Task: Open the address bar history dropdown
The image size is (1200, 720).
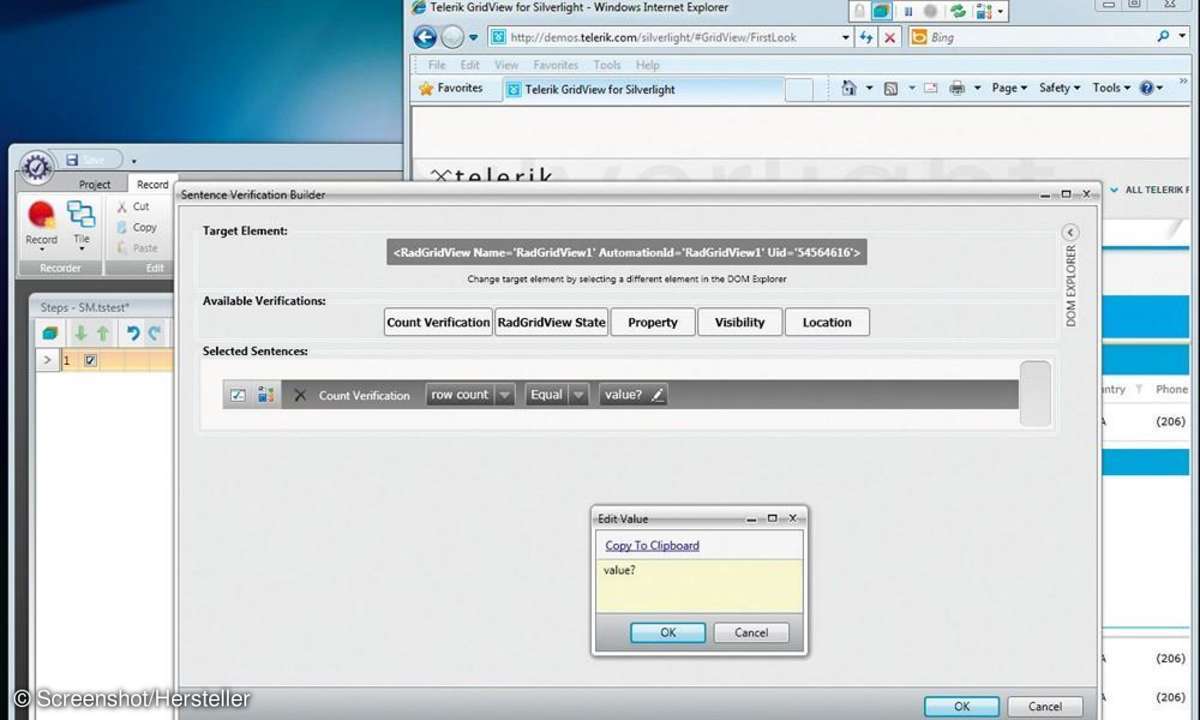Action: coord(845,38)
